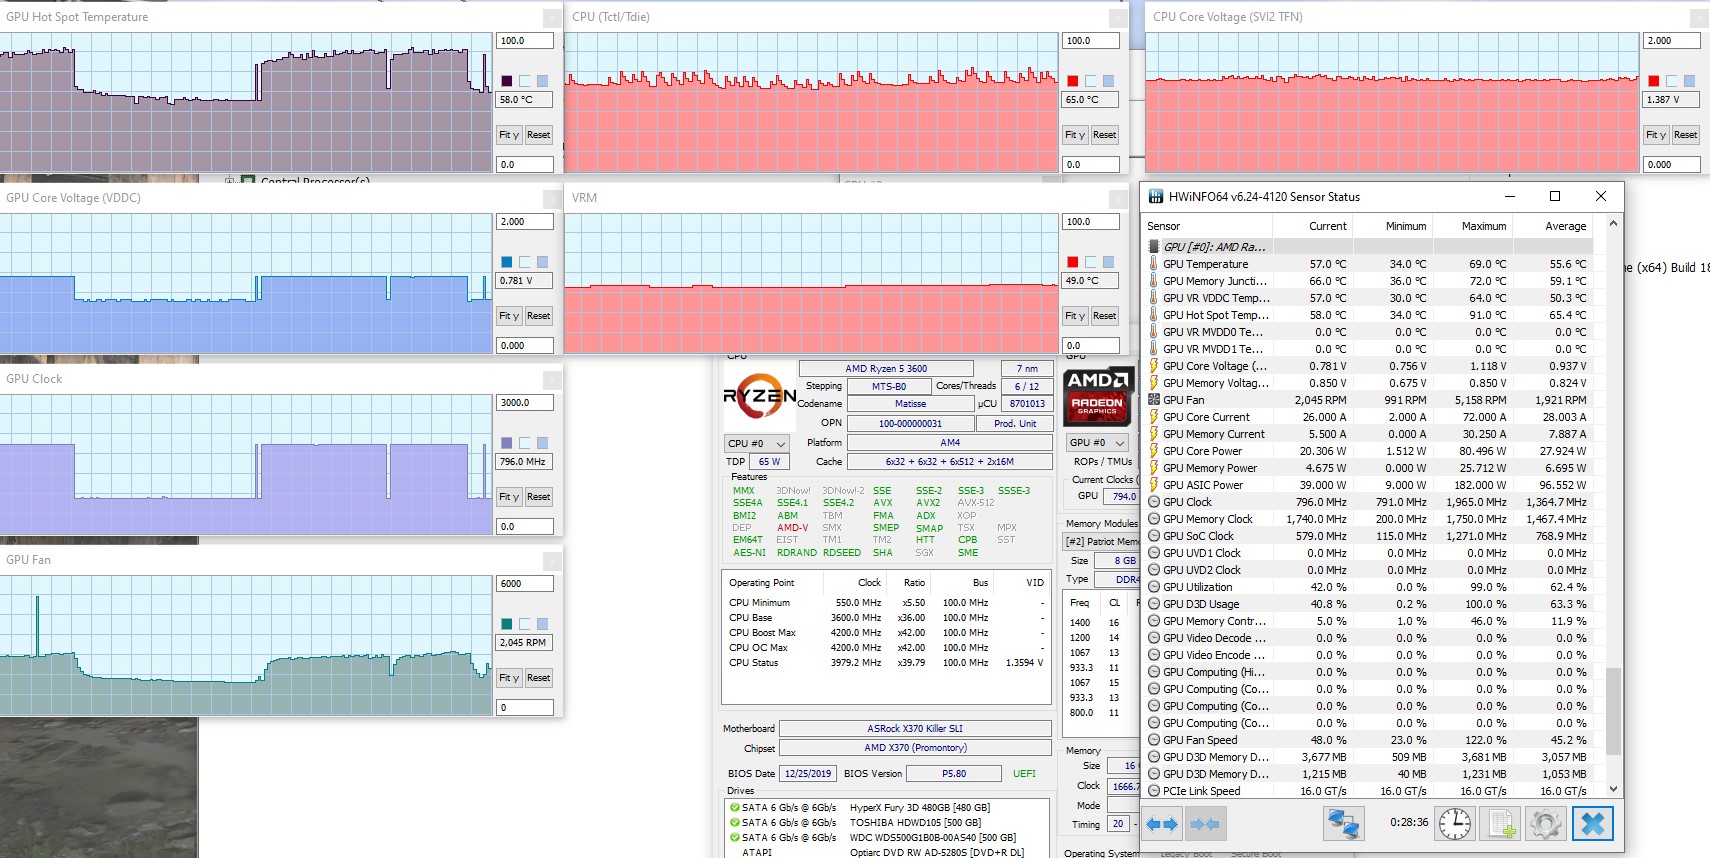This screenshot has width=1710, height=858.
Task: Click the 12/25/2019 BIOS date field
Action: (x=808, y=774)
